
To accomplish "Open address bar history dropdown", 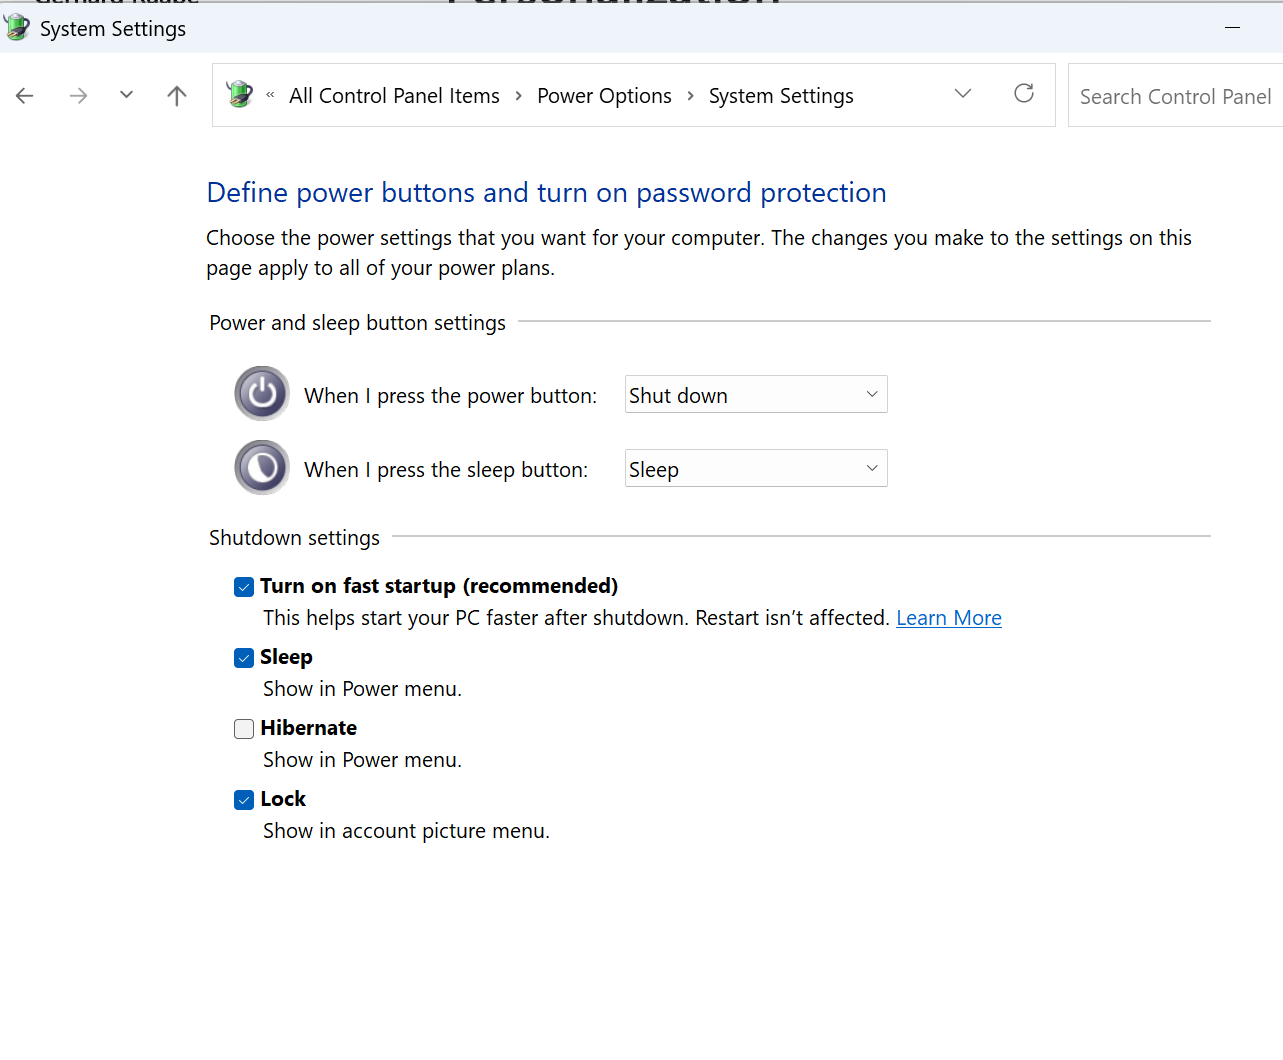I will [x=963, y=94].
